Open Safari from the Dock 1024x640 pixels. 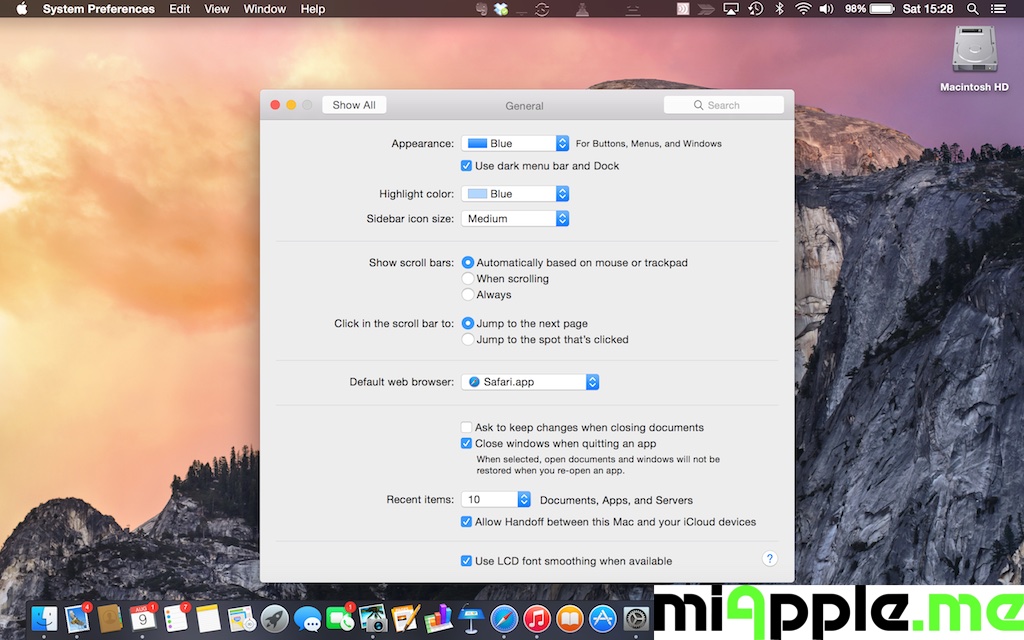tap(505, 619)
